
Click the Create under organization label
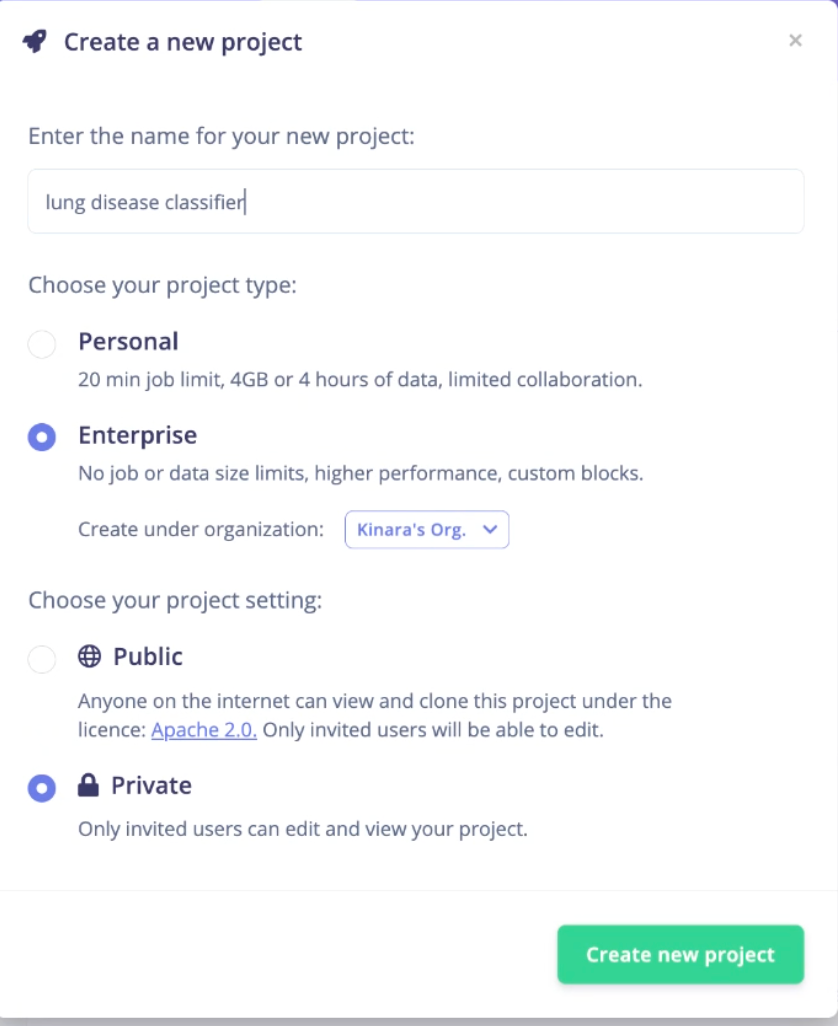point(201,529)
